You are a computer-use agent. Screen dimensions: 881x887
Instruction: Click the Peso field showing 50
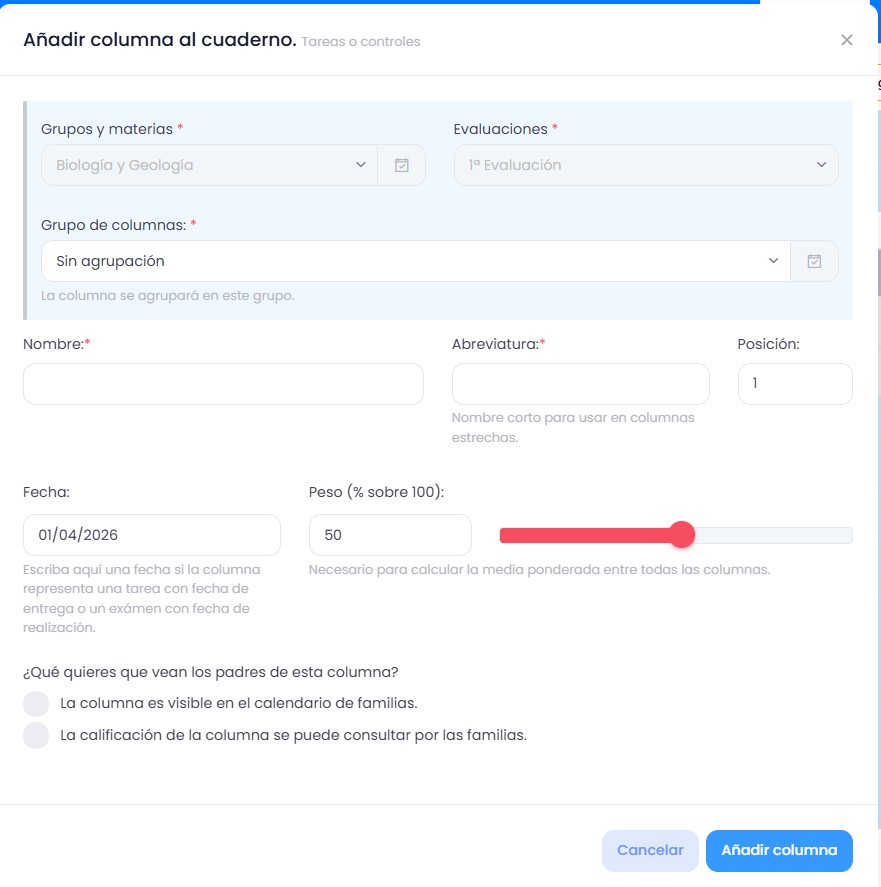[x=390, y=535]
